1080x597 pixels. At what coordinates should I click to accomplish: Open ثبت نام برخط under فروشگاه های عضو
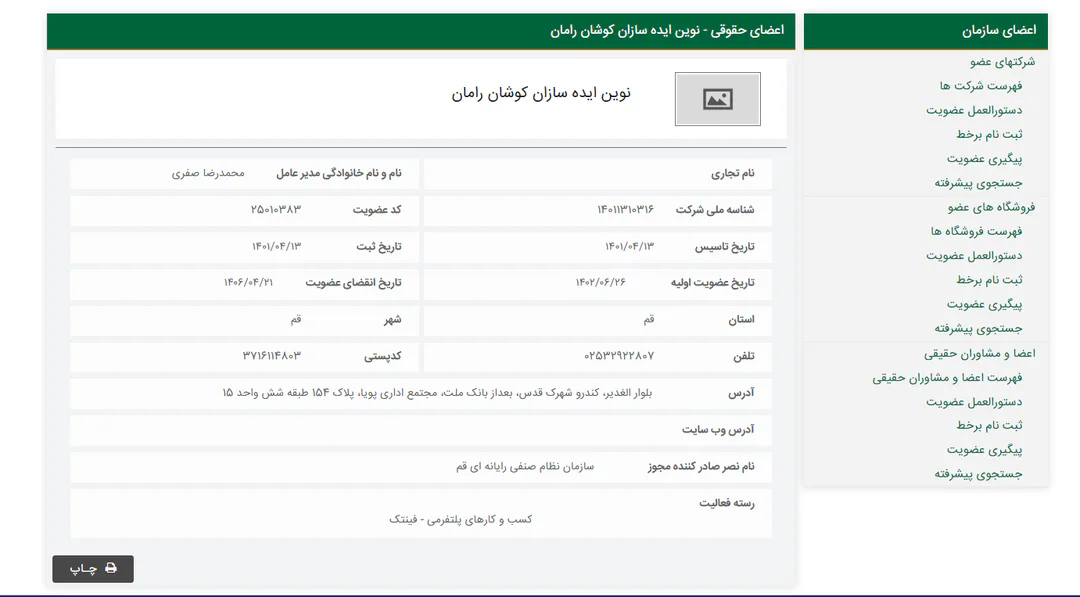(989, 280)
